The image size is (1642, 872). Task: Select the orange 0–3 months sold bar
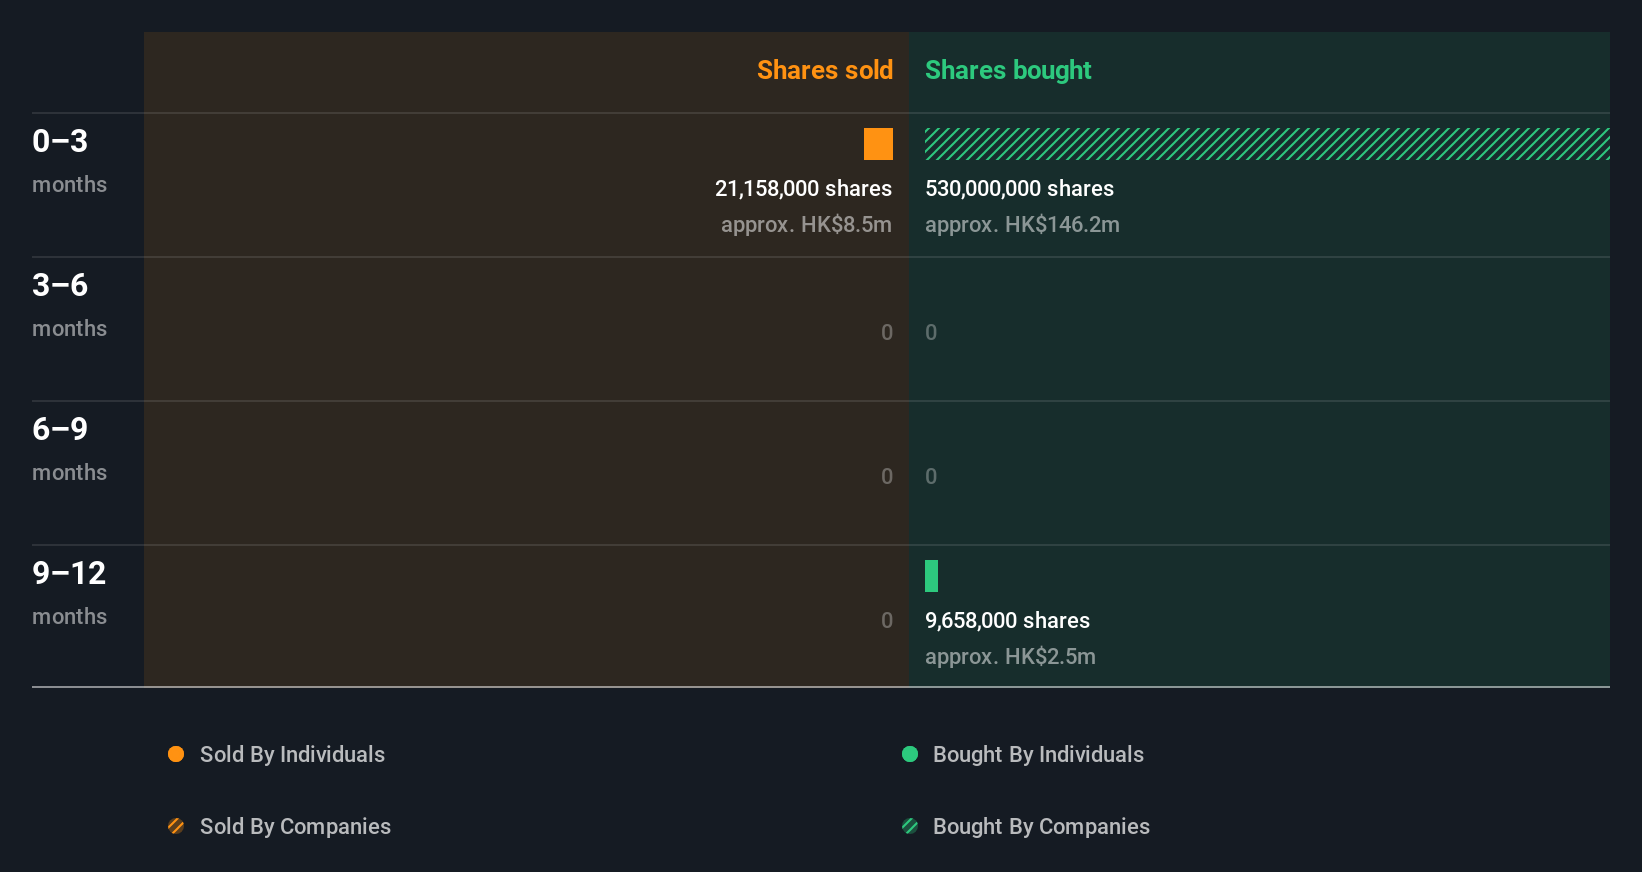click(x=878, y=144)
